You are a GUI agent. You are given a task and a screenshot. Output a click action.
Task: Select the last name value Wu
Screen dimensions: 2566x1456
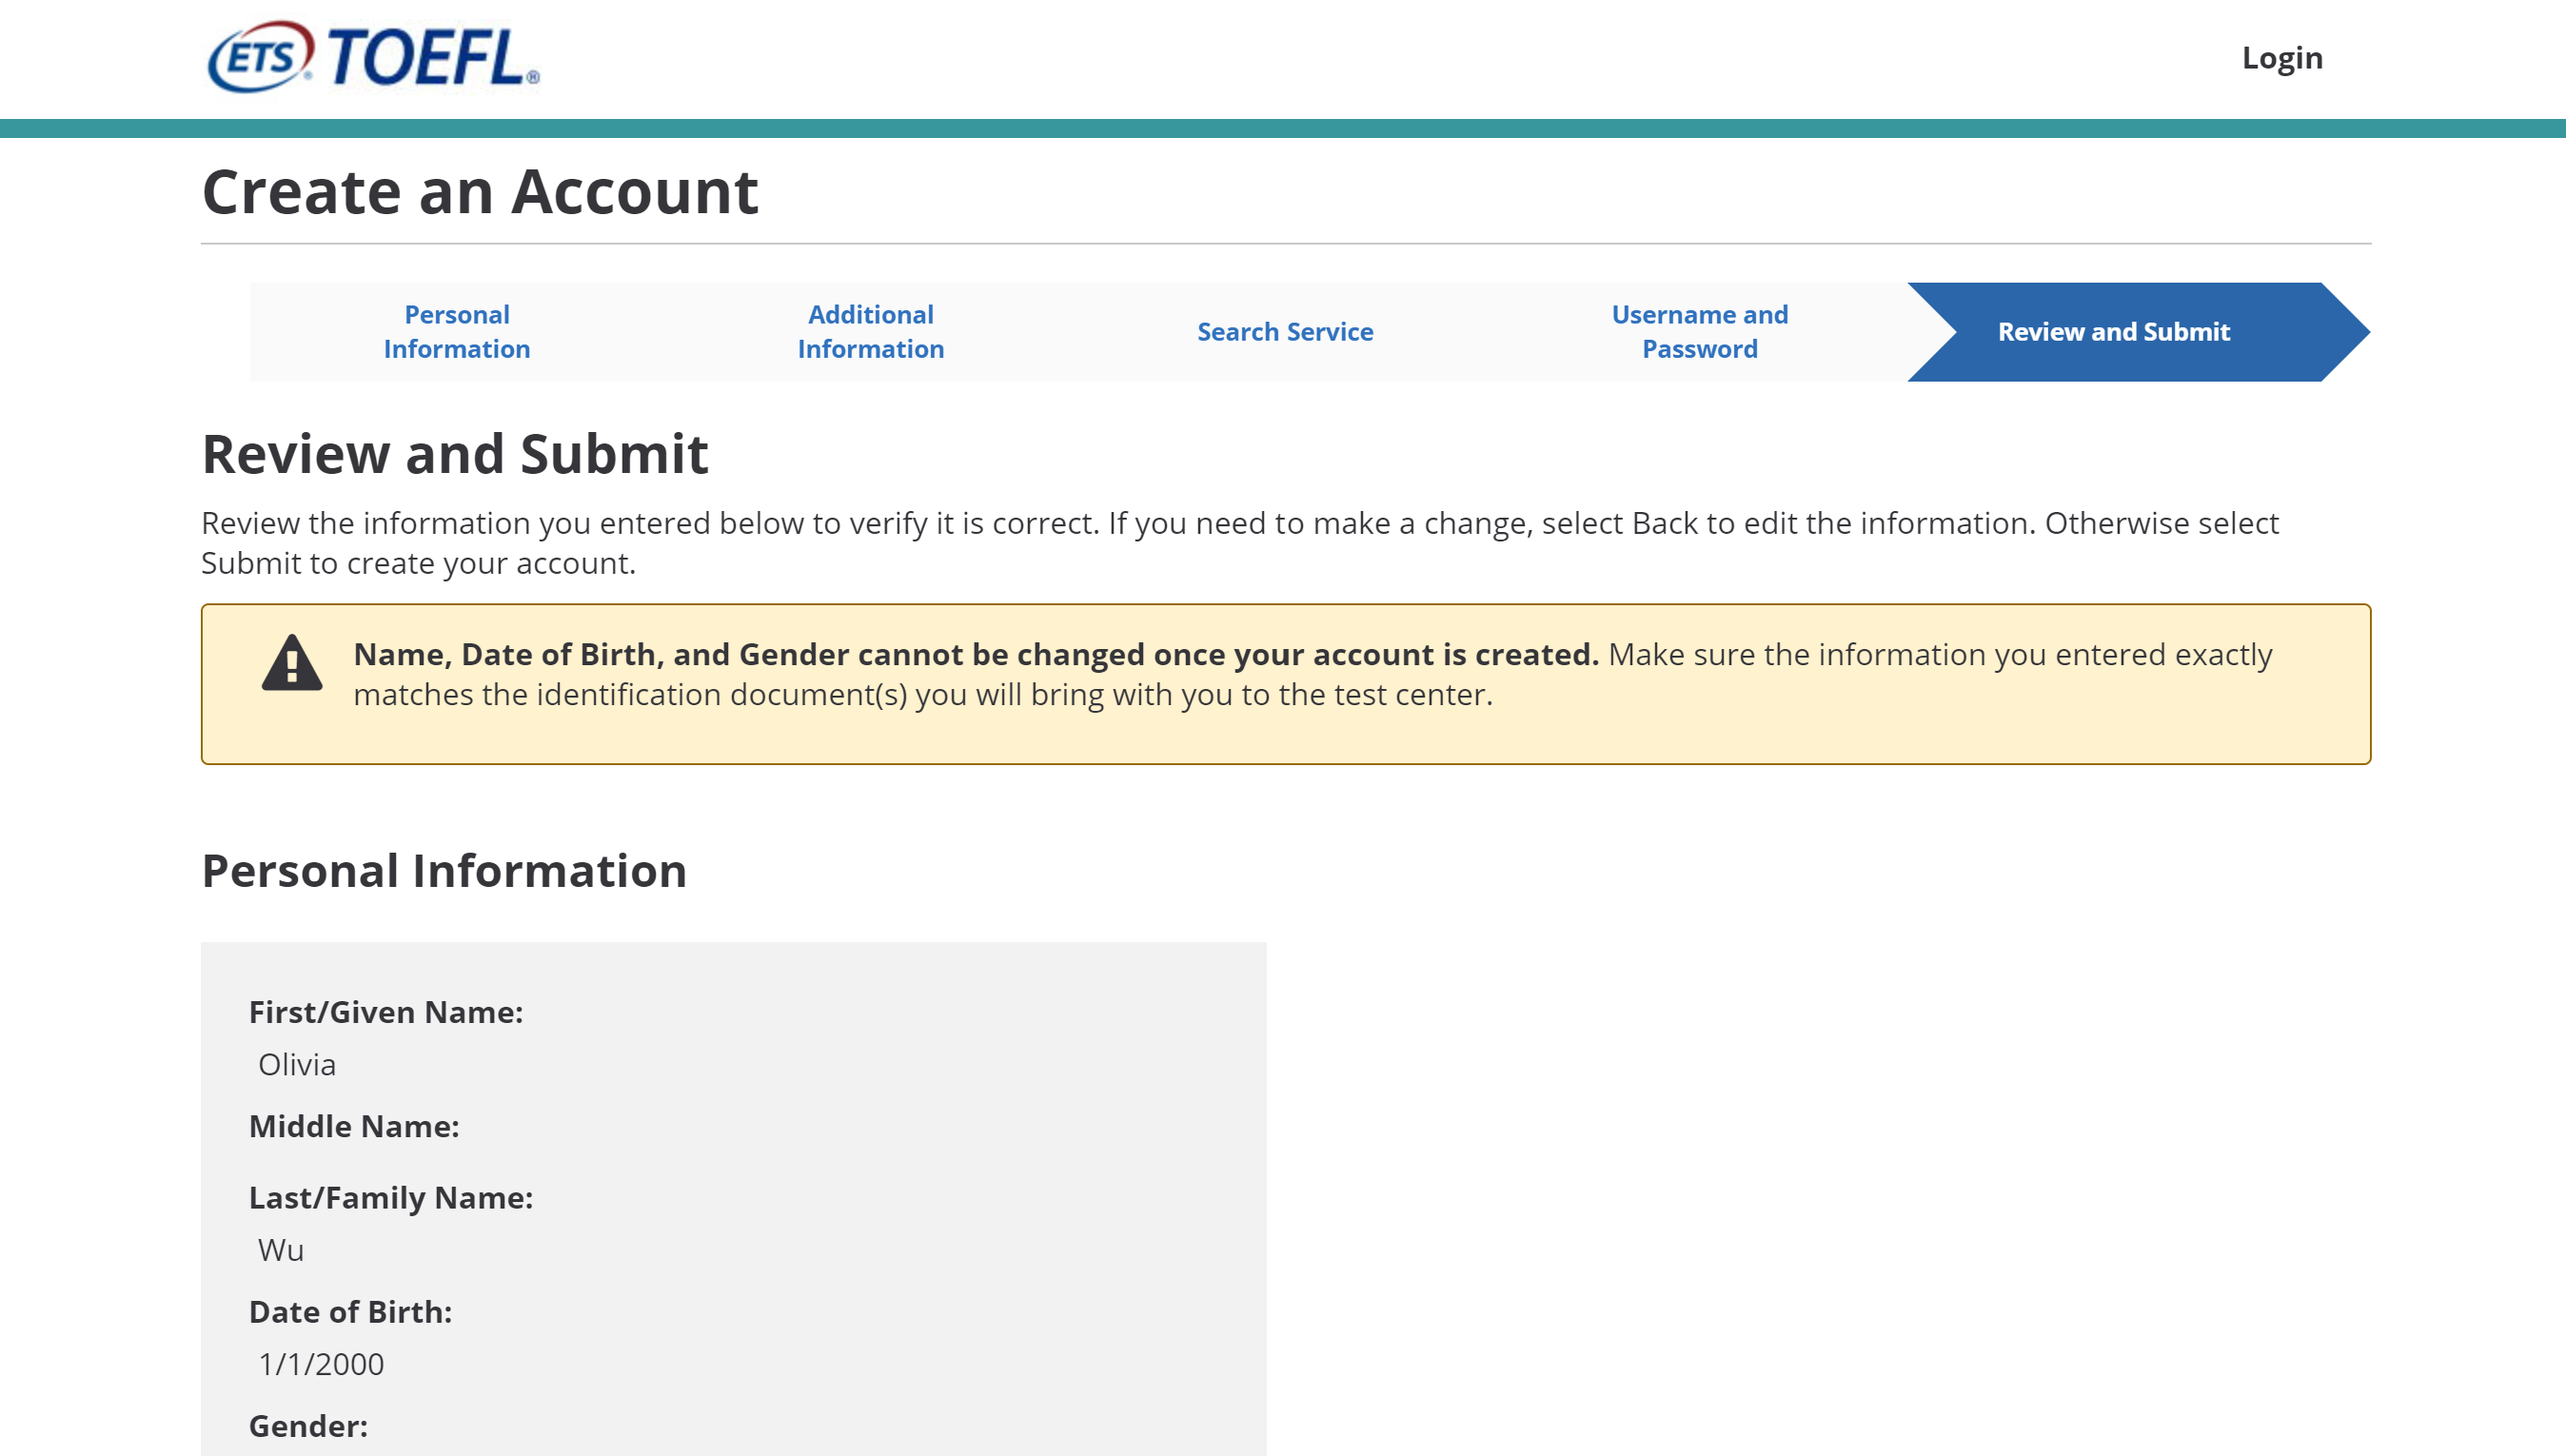pyautogui.click(x=281, y=1250)
